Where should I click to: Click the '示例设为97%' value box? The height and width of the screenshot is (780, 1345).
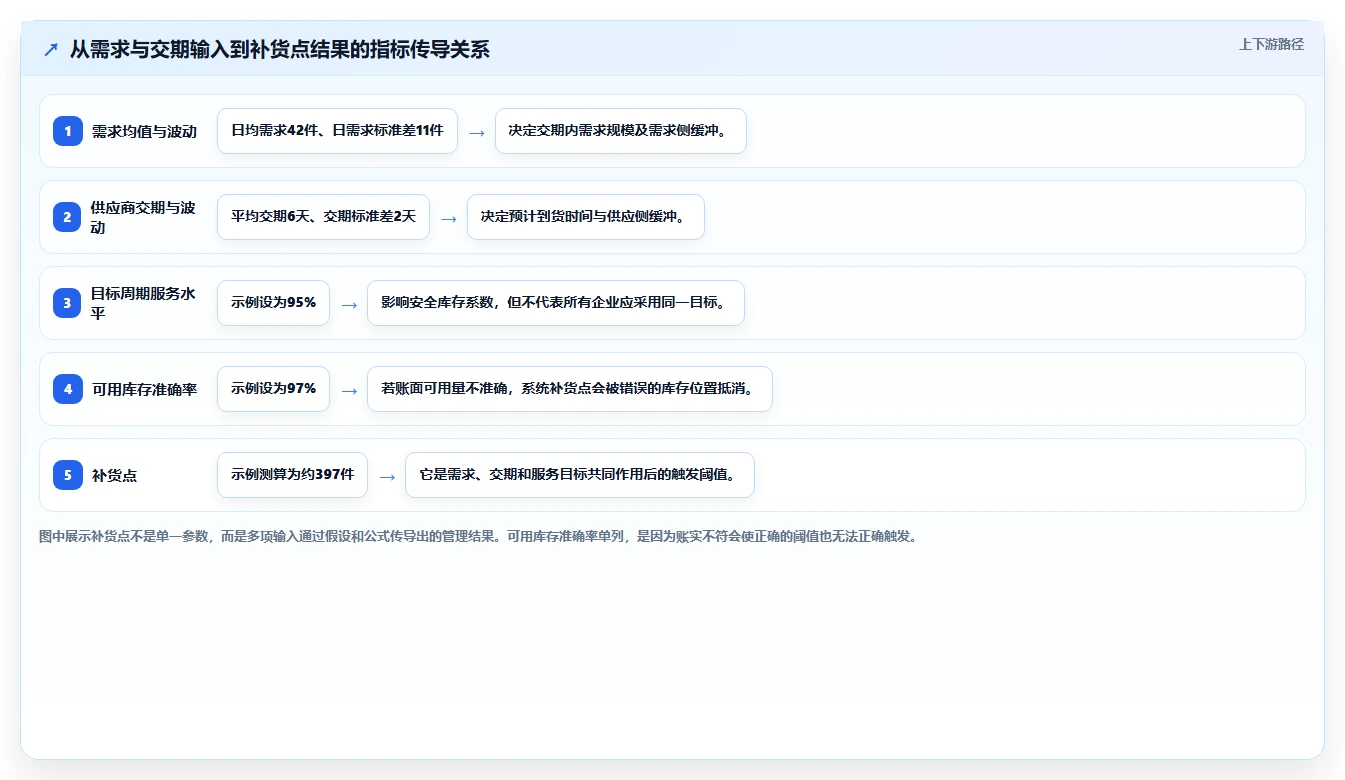tap(273, 389)
